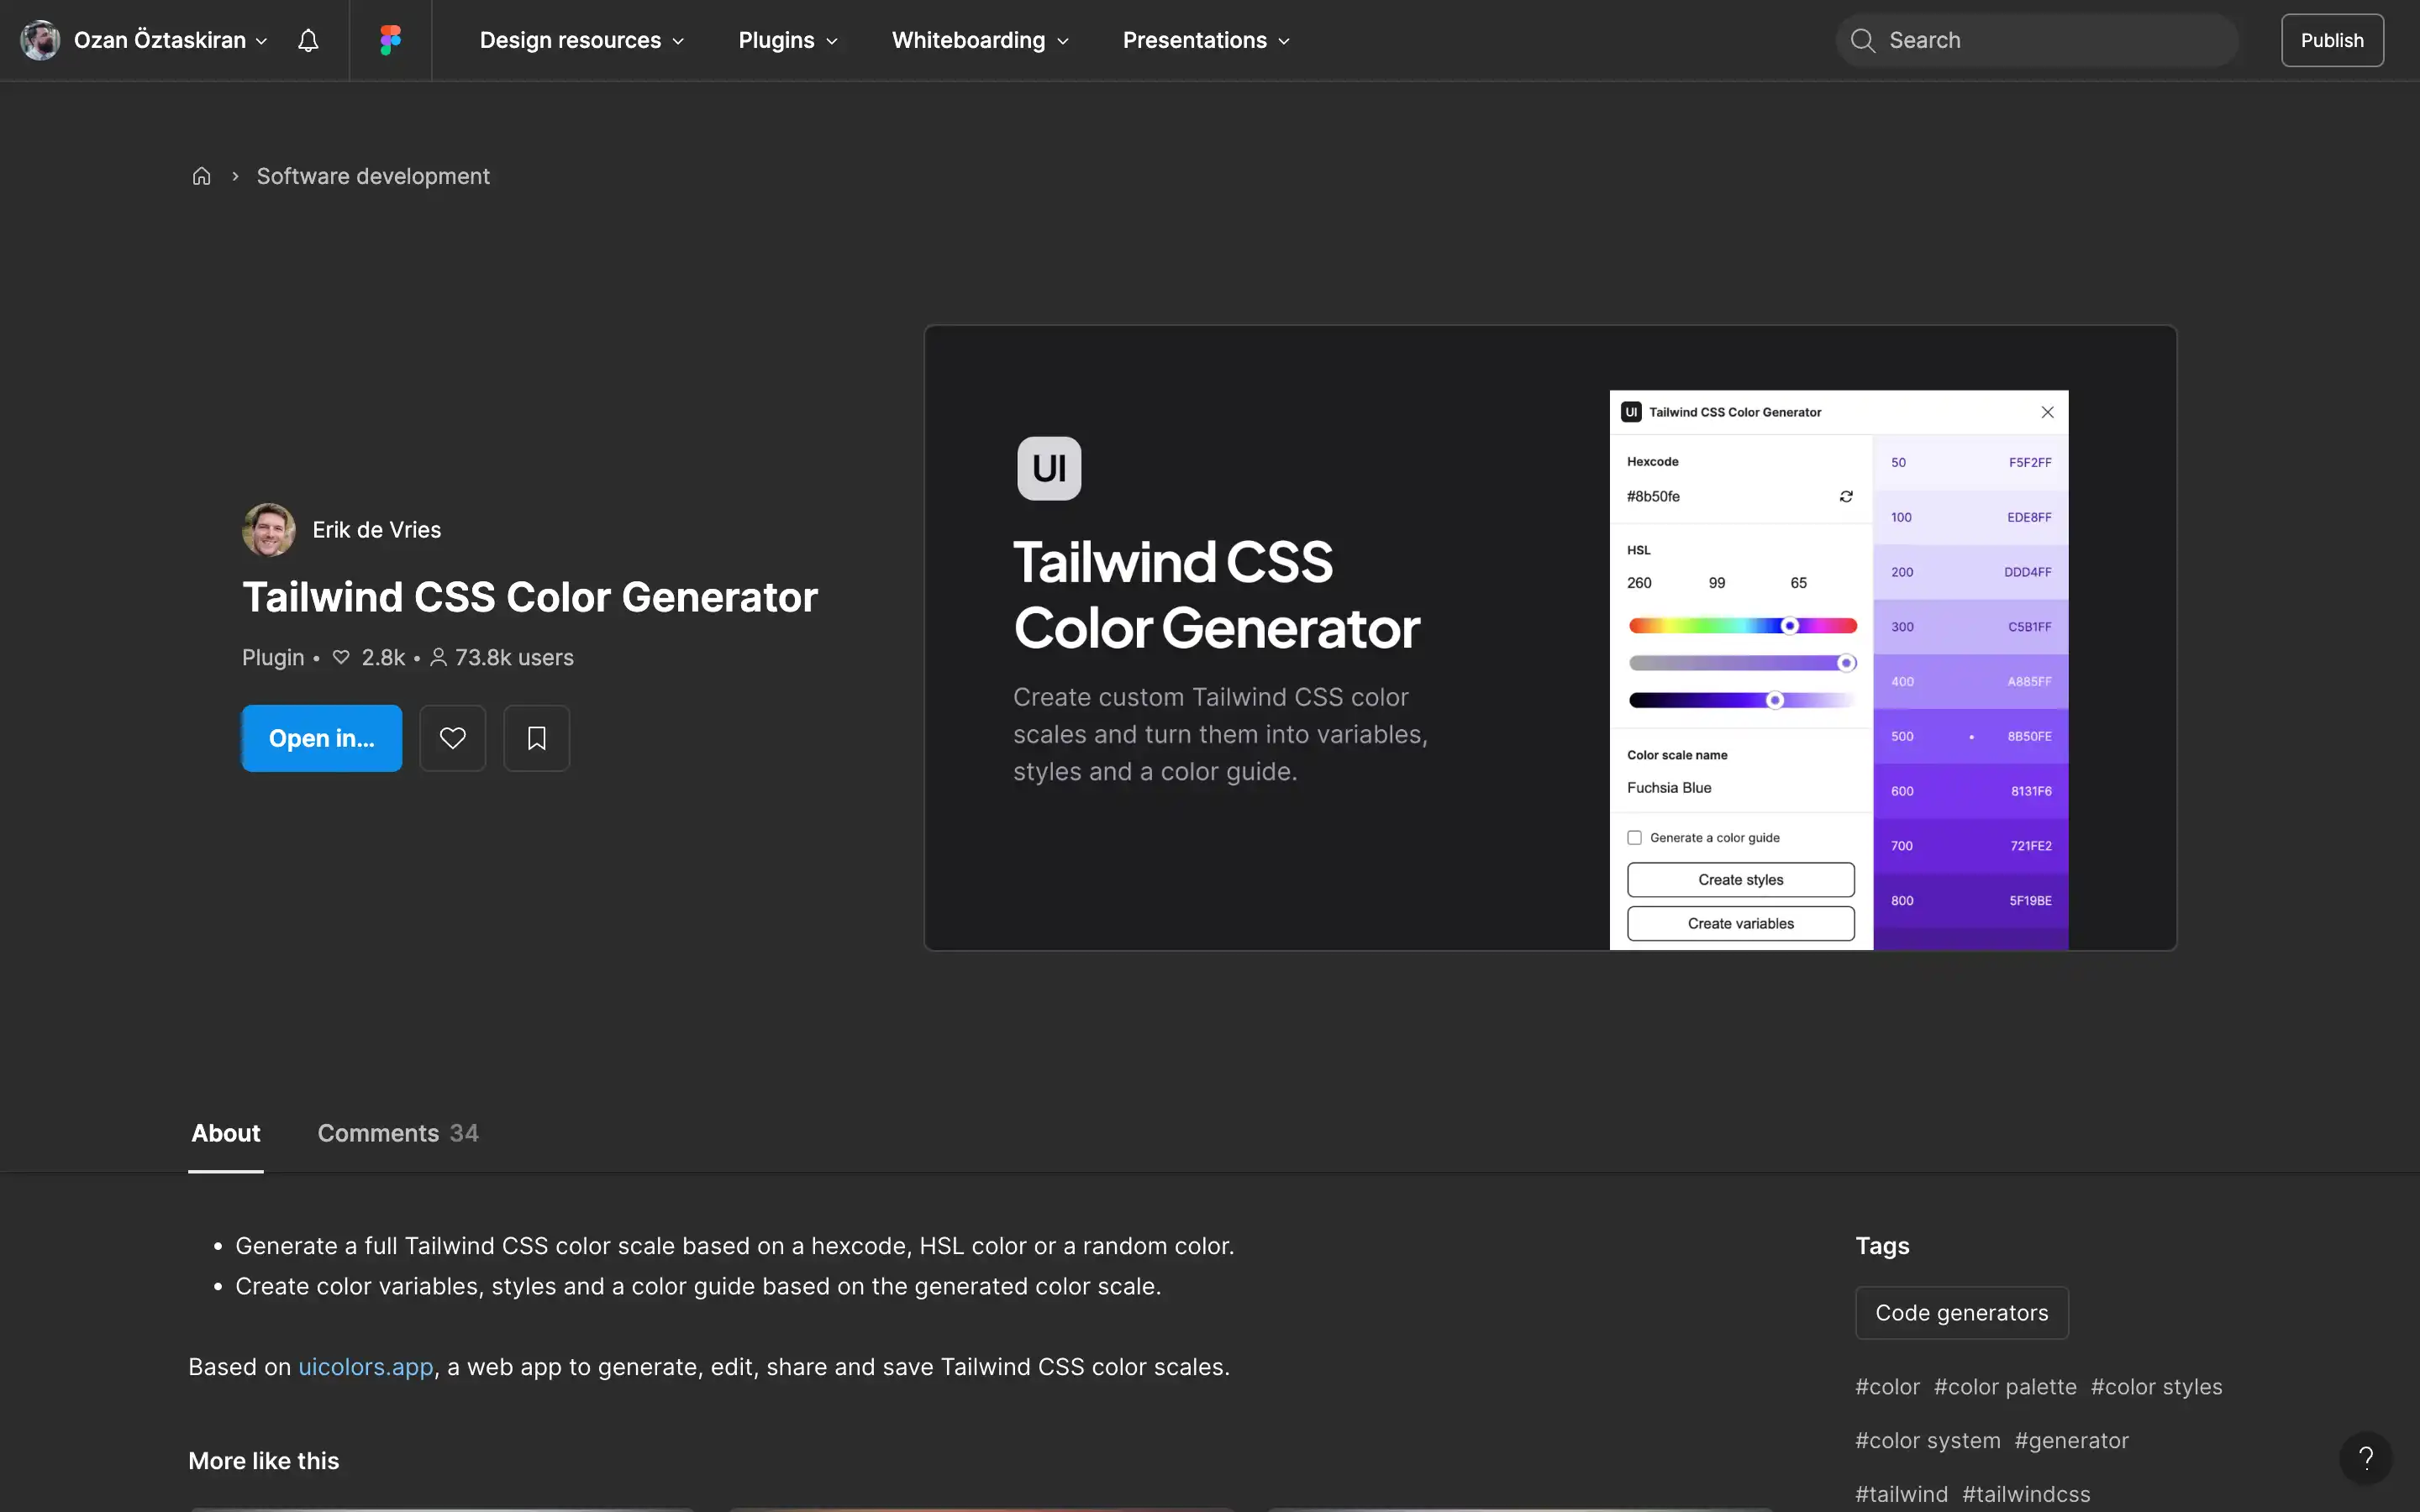Click the plugin preview image
This screenshot has width=2420, height=1512.
click(x=1550, y=637)
